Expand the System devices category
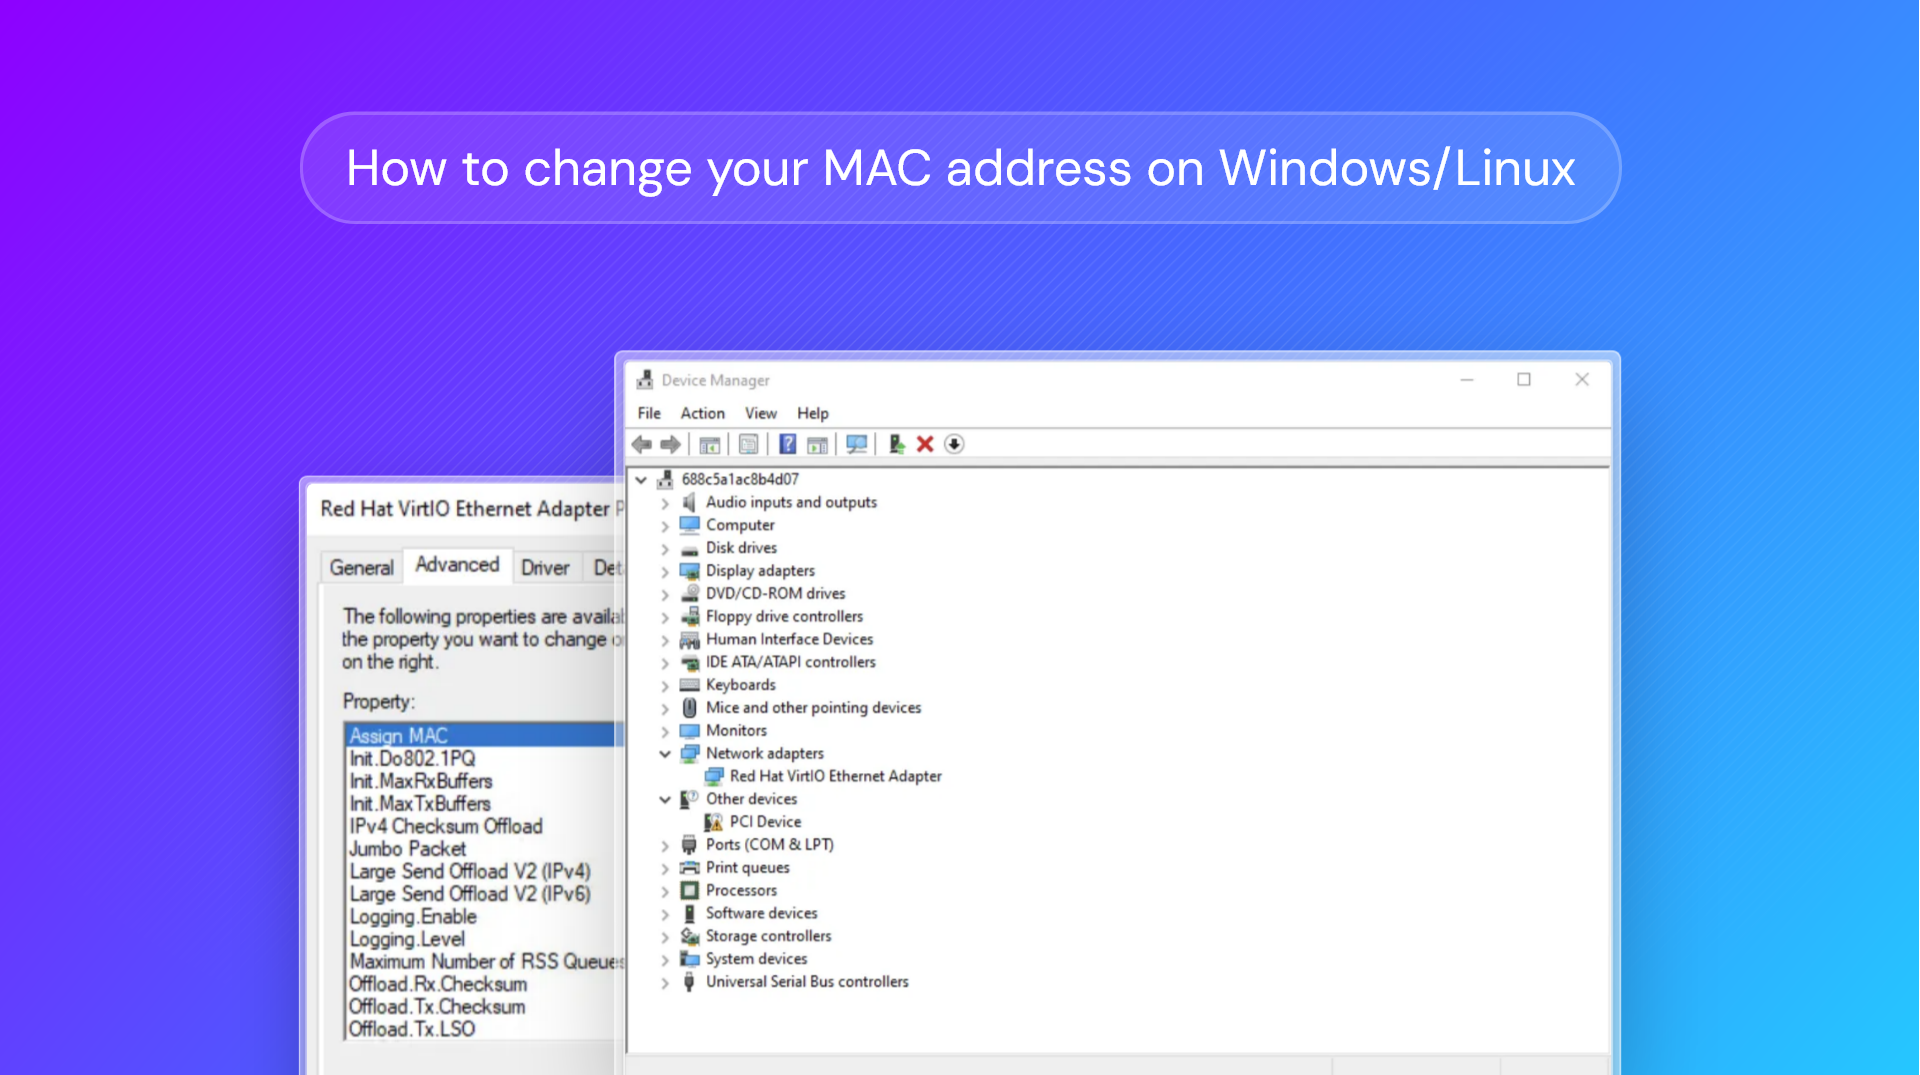Image resolution: width=1920 pixels, height=1075 pixels. point(665,960)
